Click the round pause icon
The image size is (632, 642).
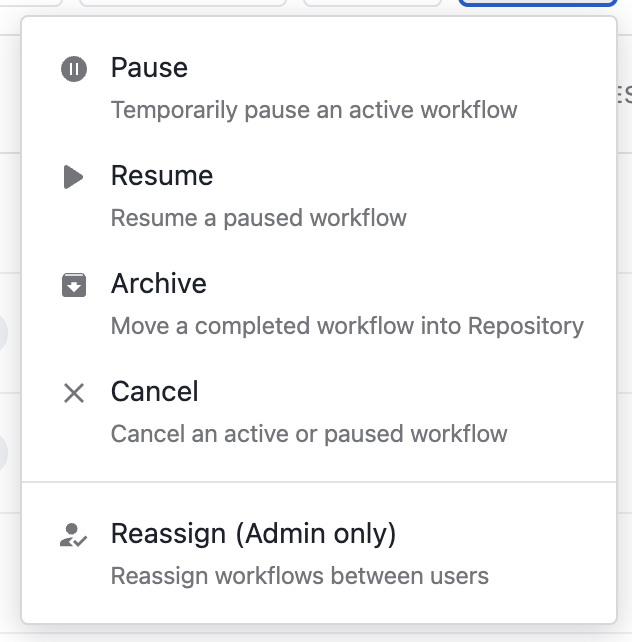(74, 69)
